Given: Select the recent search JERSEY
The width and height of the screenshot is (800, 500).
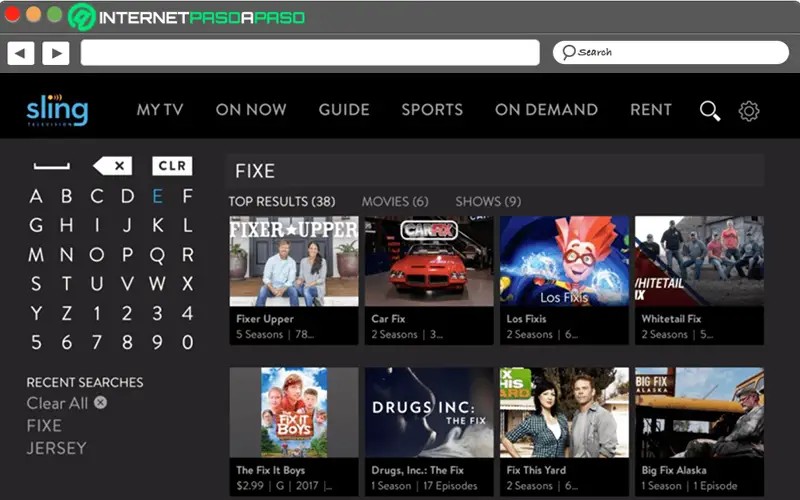Looking at the screenshot, I should coord(57,448).
